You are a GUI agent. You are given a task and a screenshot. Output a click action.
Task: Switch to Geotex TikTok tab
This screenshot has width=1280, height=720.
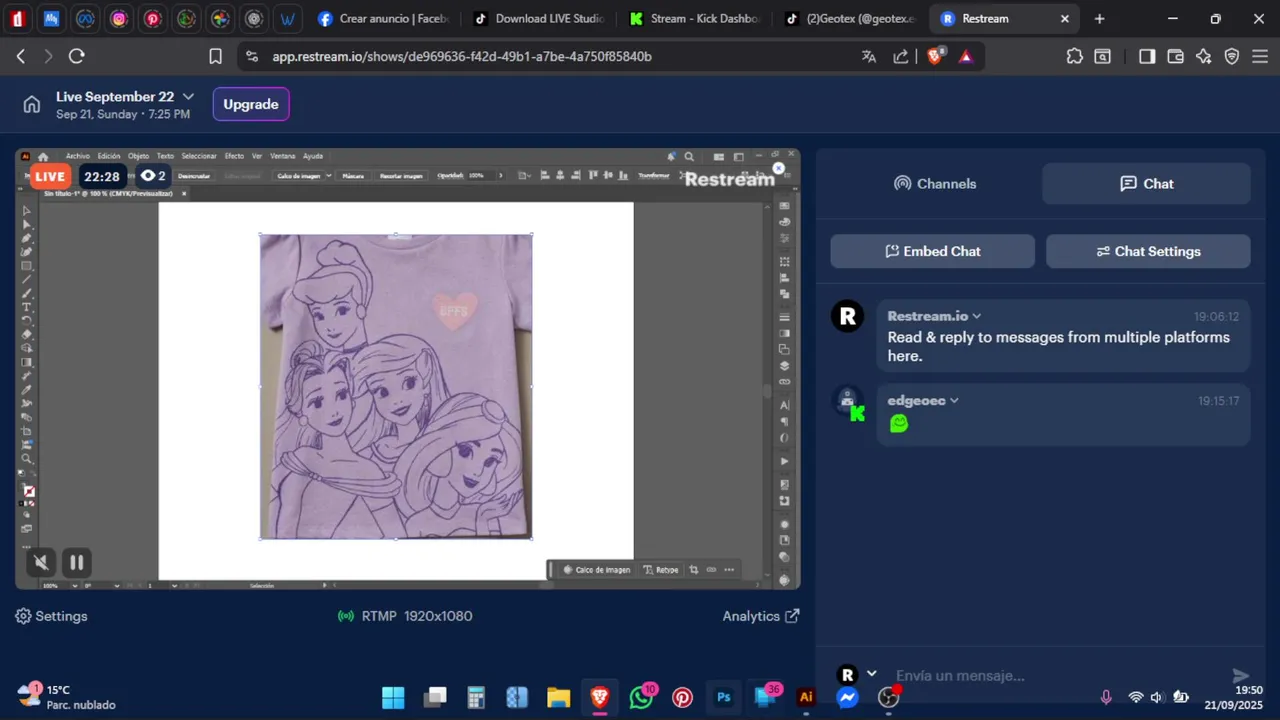click(851, 19)
